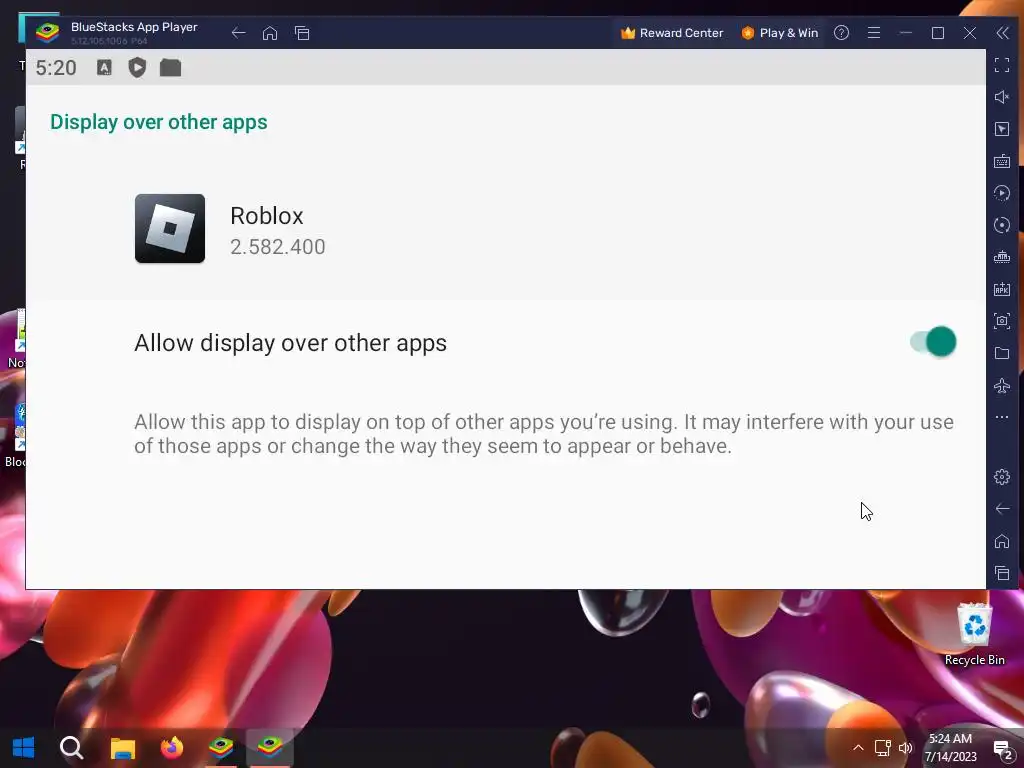The width and height of the screenshot is (1024, 768).
Task: Enter fullscreen mode from sidebar
Action: pos(1002,65)
